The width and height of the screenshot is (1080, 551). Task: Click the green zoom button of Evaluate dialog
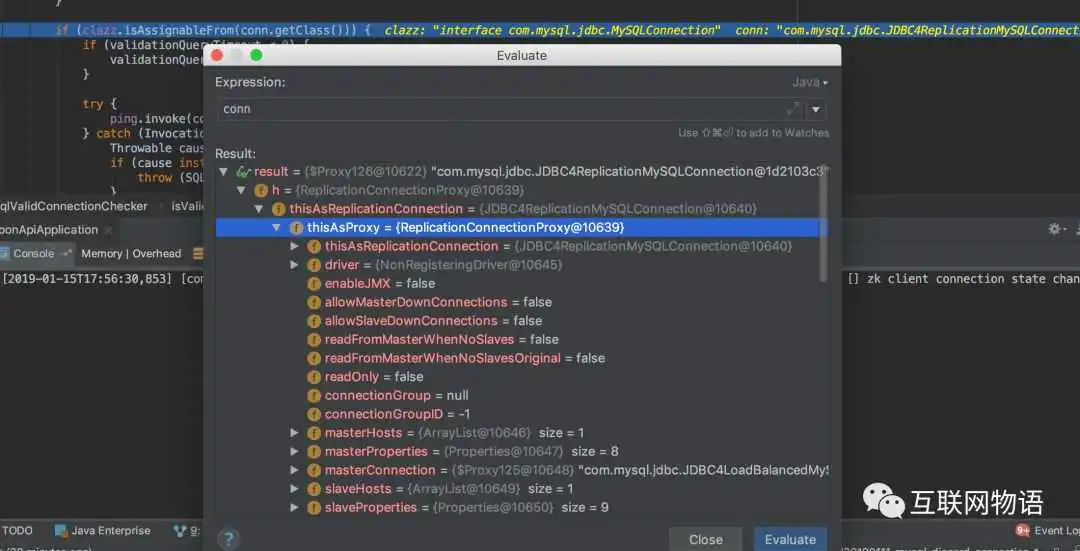pos(256,55)
